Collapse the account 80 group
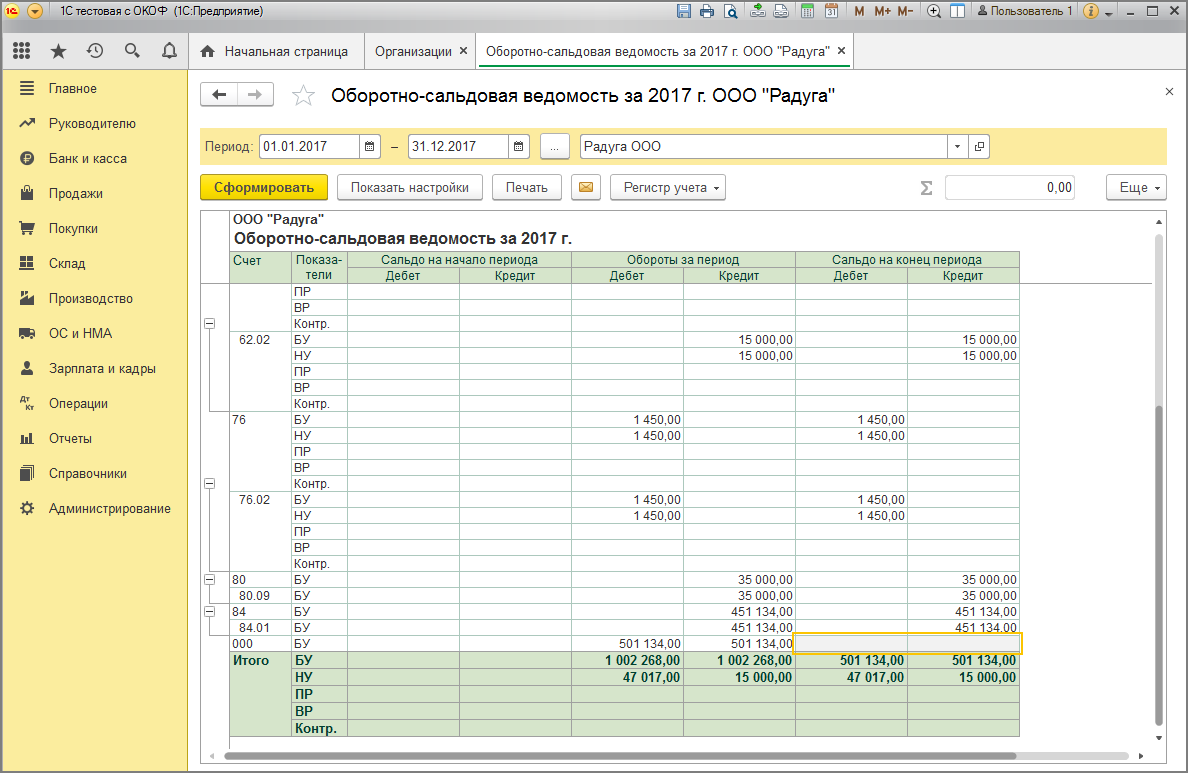Viewport: 1188px width, 773px height. (x=210, y=580)
